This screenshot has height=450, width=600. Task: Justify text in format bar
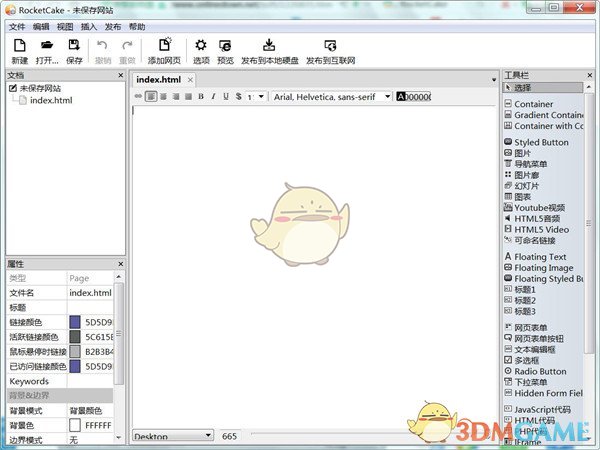point(188,96)
